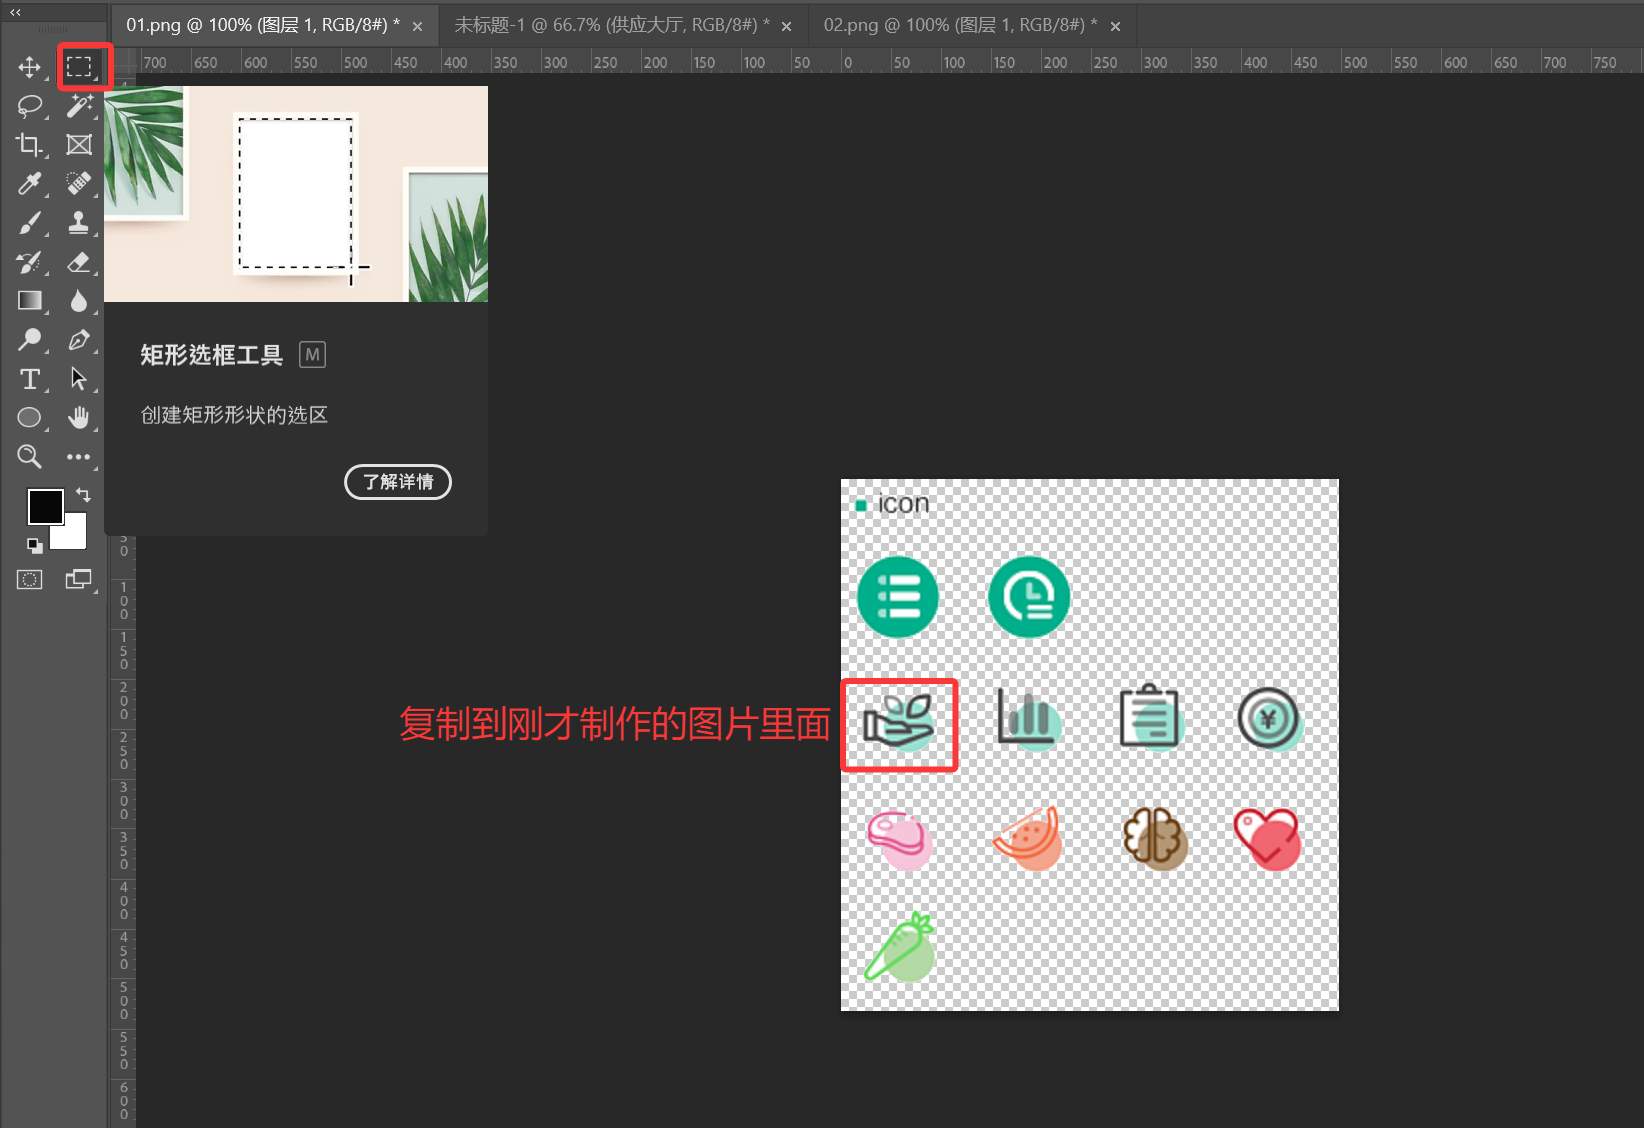The width and height of the screenshot is (1644, 1128).
Task: Click the red heart icon on canvas
Action: (1268, 839)
